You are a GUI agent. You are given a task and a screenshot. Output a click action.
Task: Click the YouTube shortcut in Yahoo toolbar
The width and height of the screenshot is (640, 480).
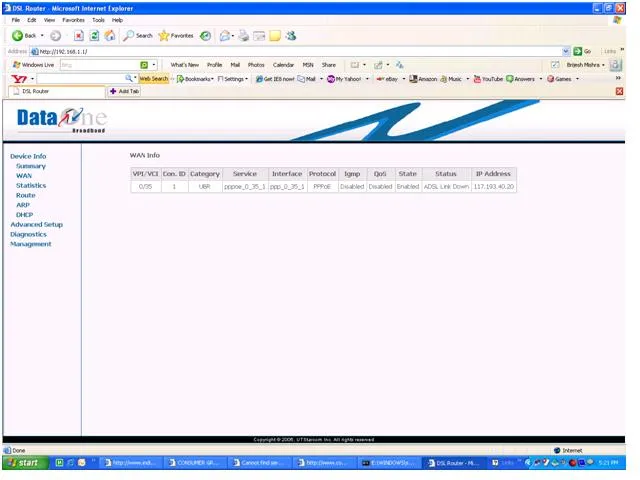(x=488, y=78)
